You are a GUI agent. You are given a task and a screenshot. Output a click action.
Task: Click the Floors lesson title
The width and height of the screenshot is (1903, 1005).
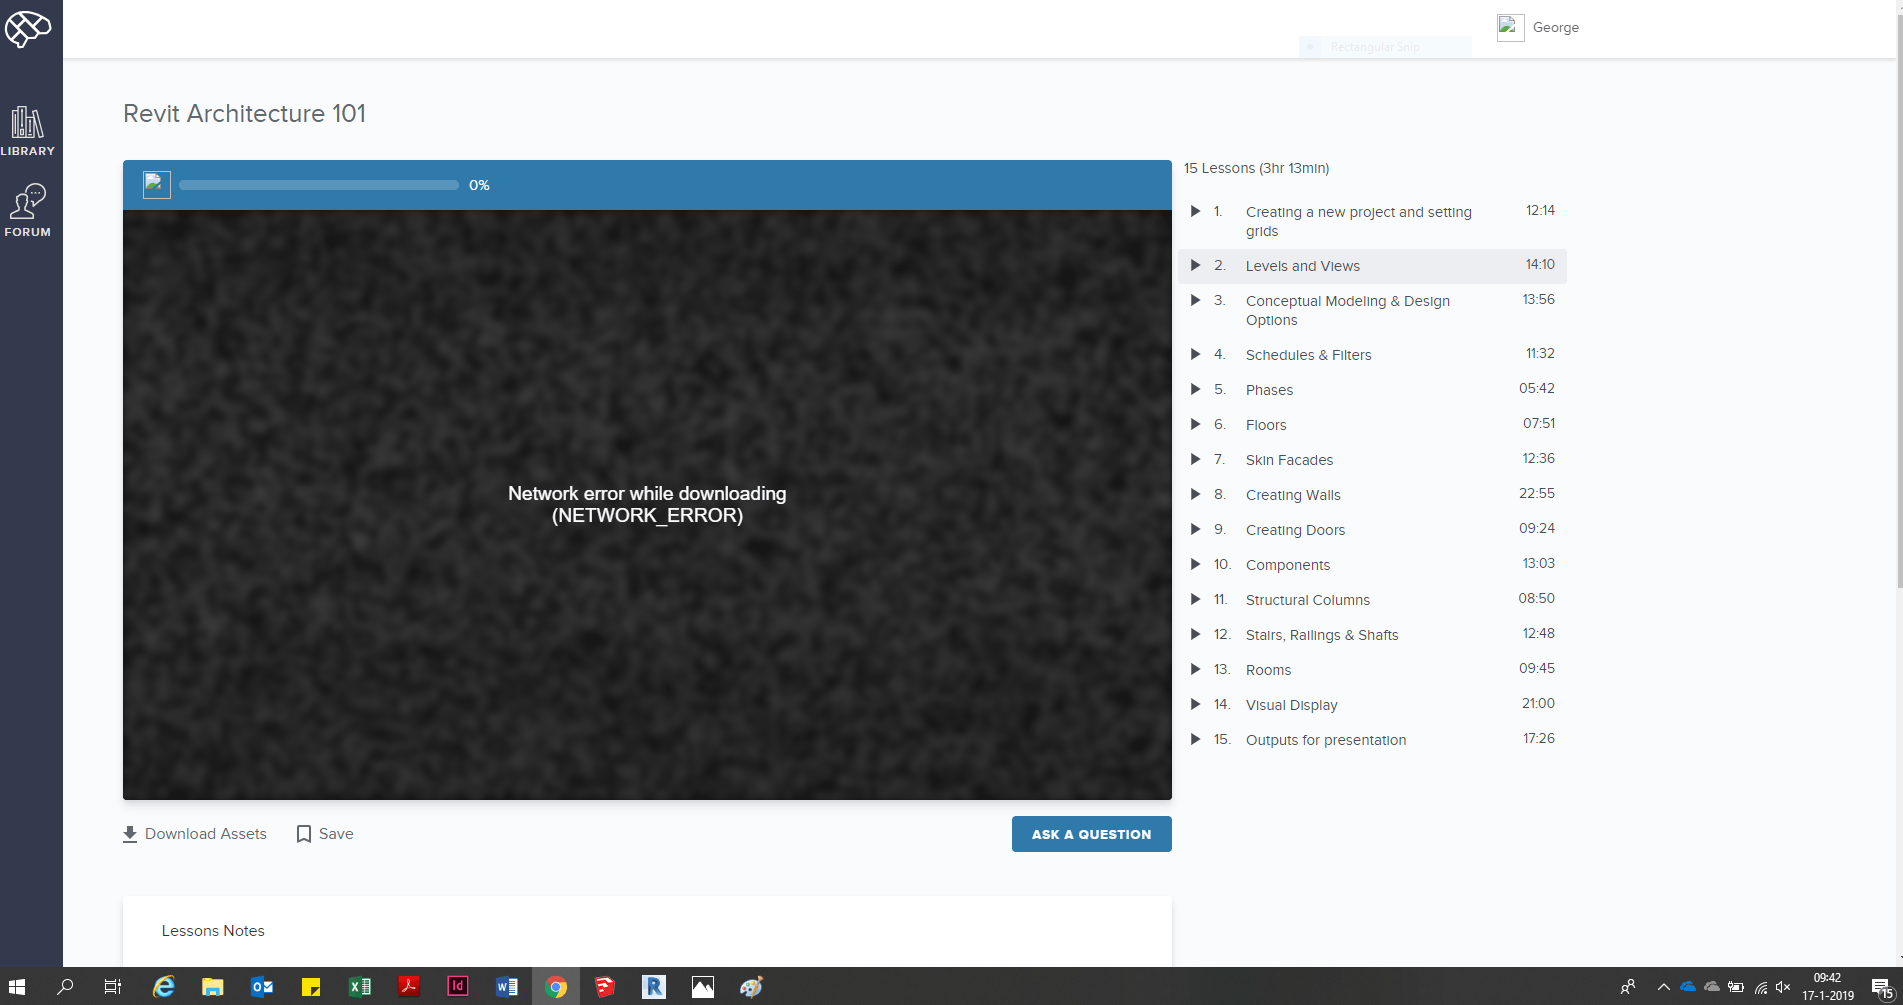tap(1266, 425)
